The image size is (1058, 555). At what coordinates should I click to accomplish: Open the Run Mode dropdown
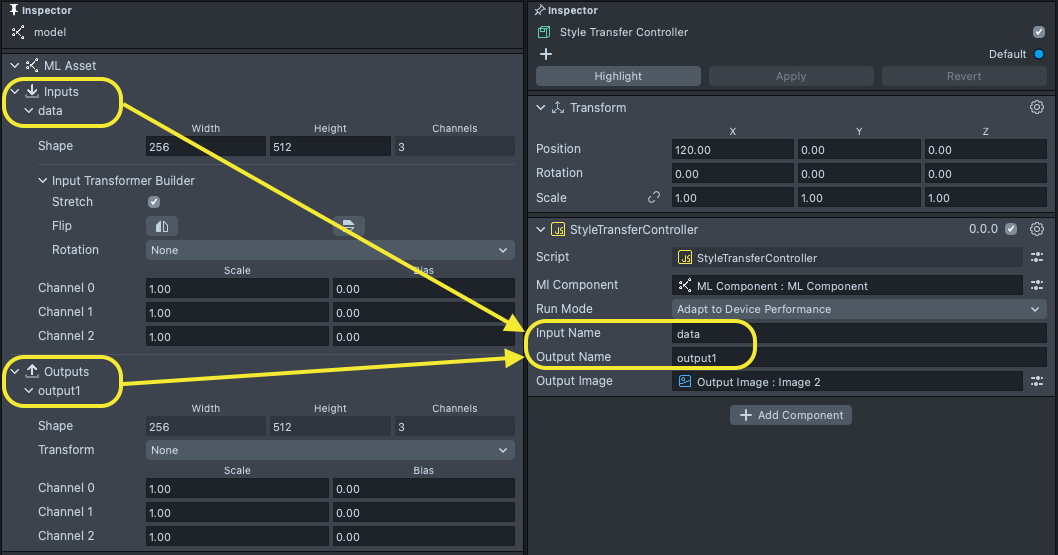[x=859, y=309]
